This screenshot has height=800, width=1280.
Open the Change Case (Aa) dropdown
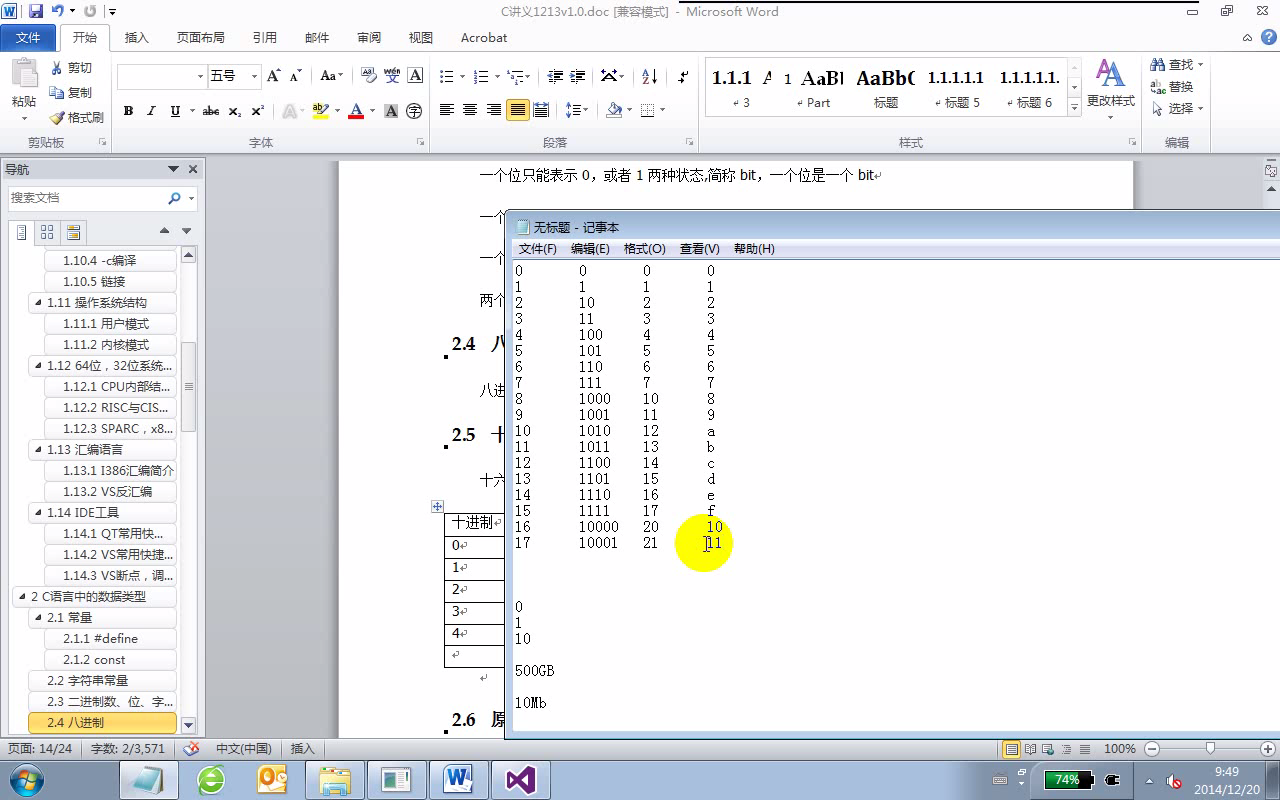331,76
